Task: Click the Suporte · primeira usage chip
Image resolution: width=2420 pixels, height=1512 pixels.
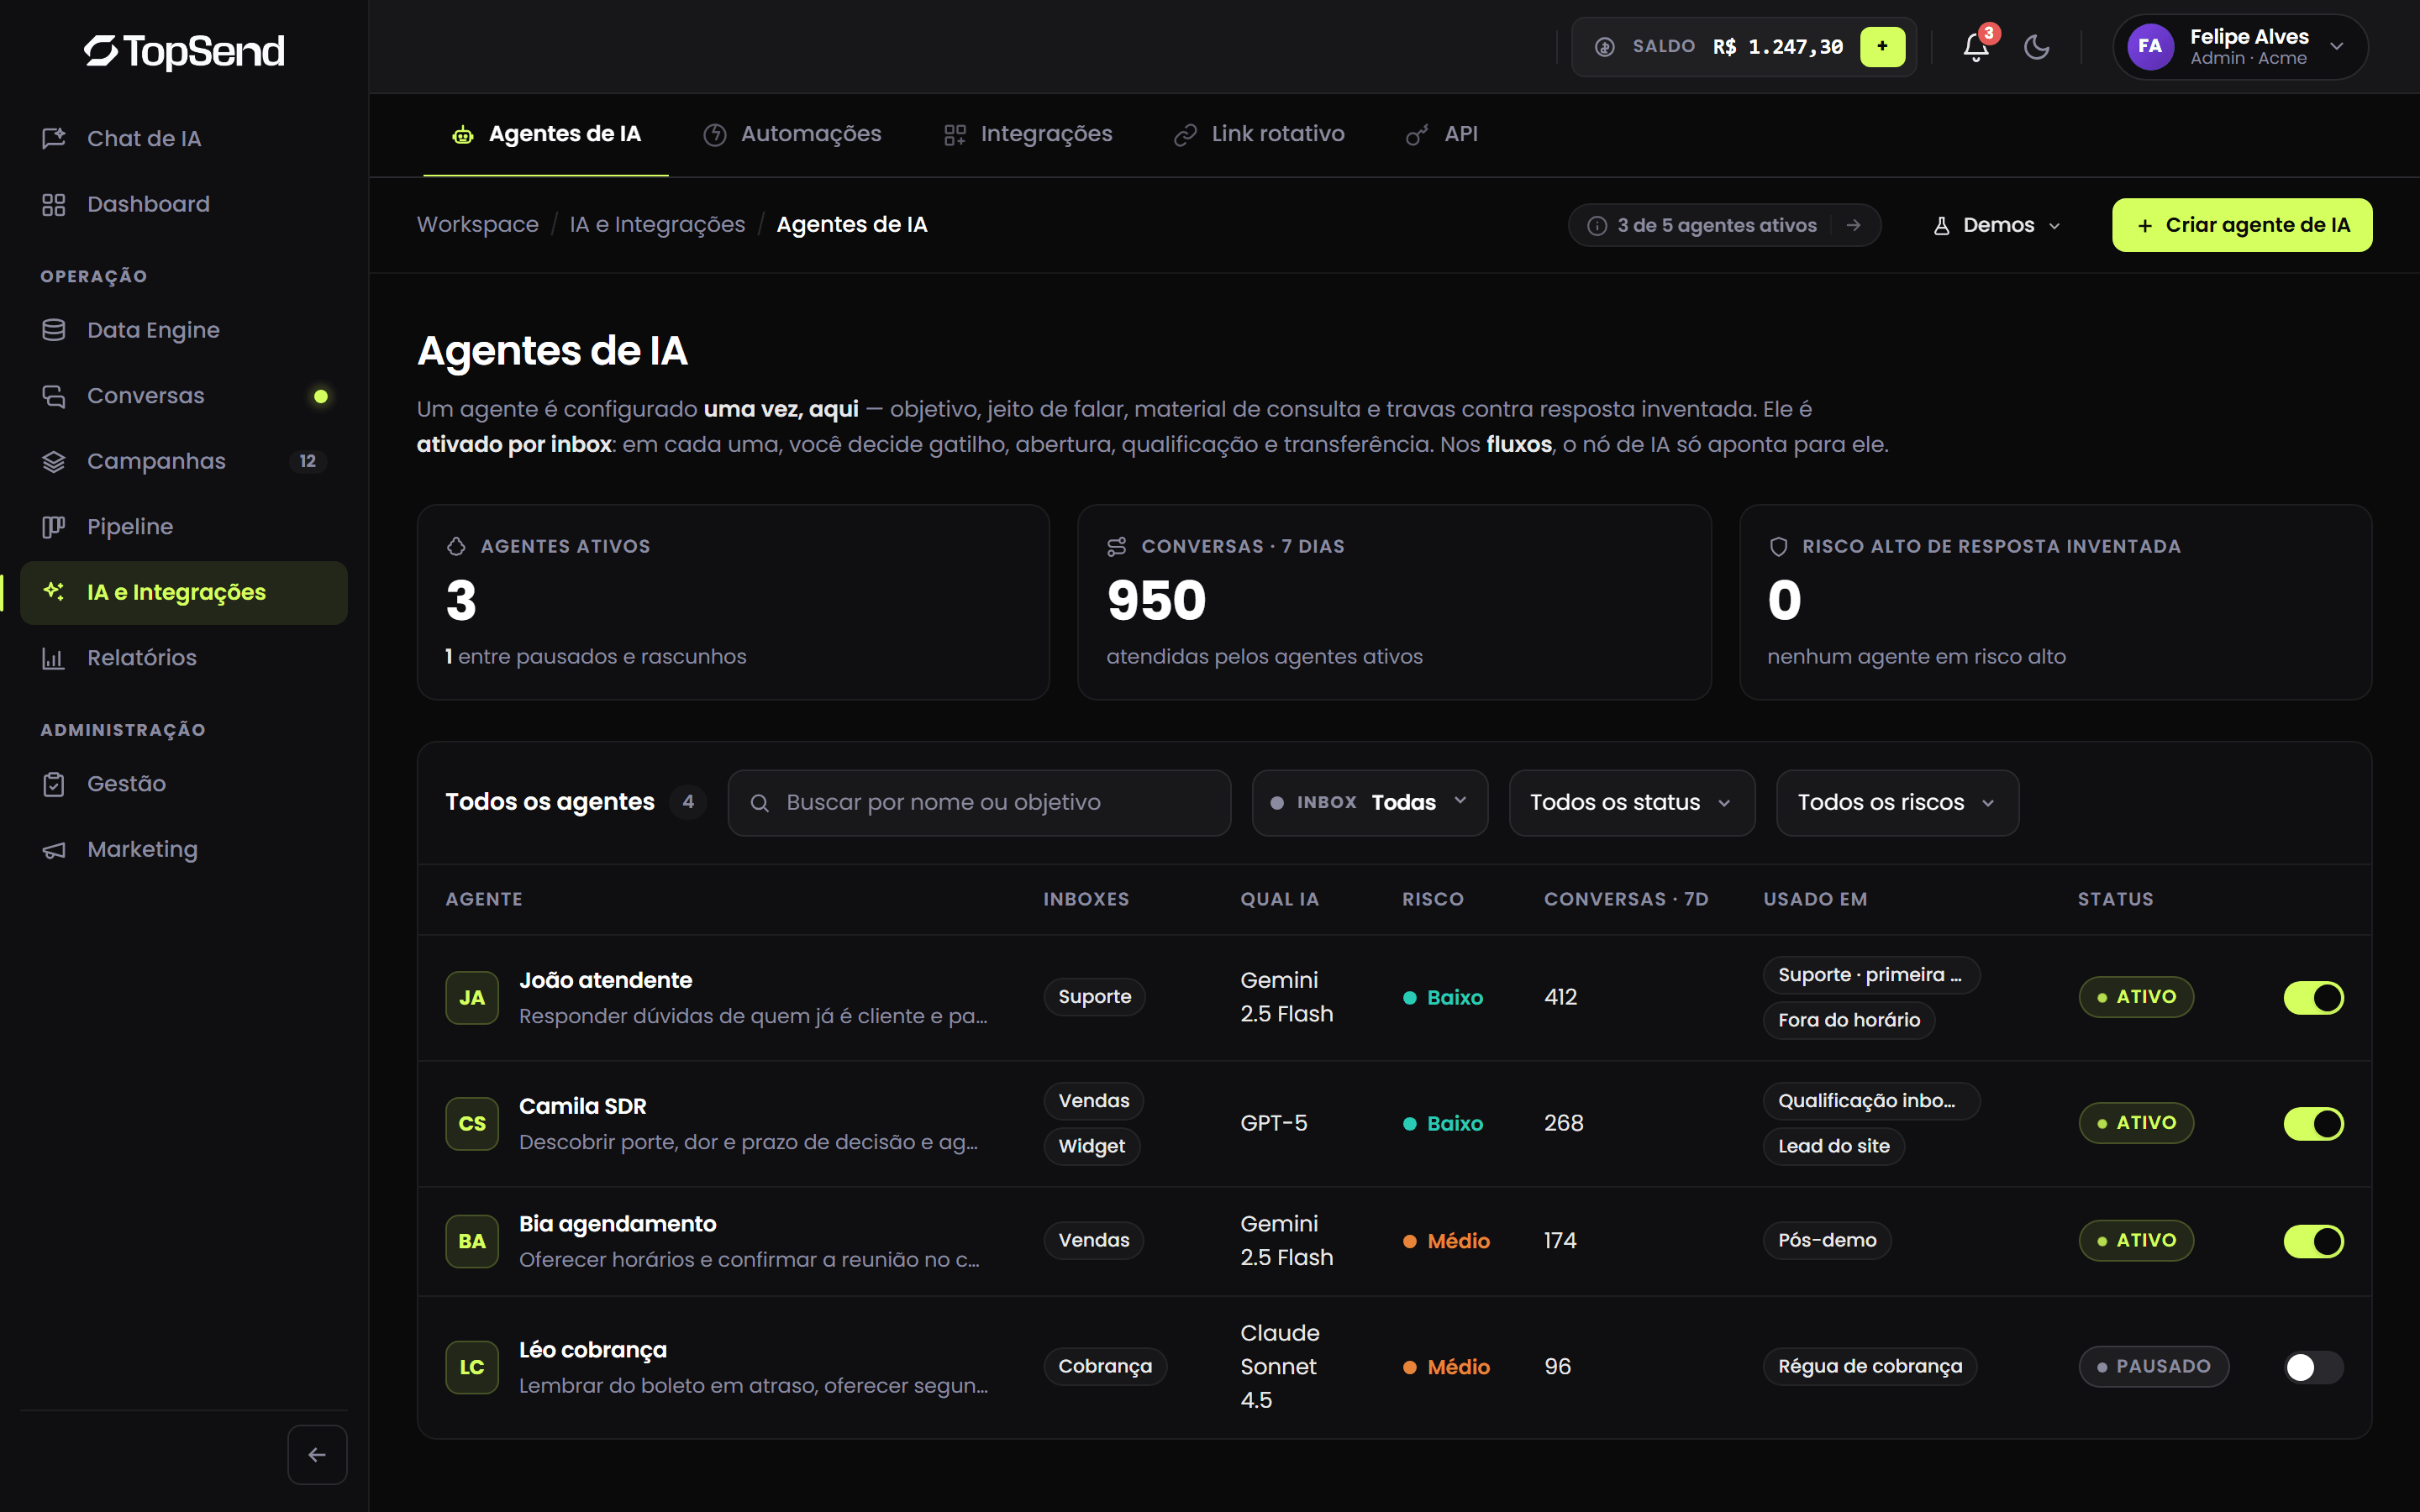Action: (x=1871, y=975)
